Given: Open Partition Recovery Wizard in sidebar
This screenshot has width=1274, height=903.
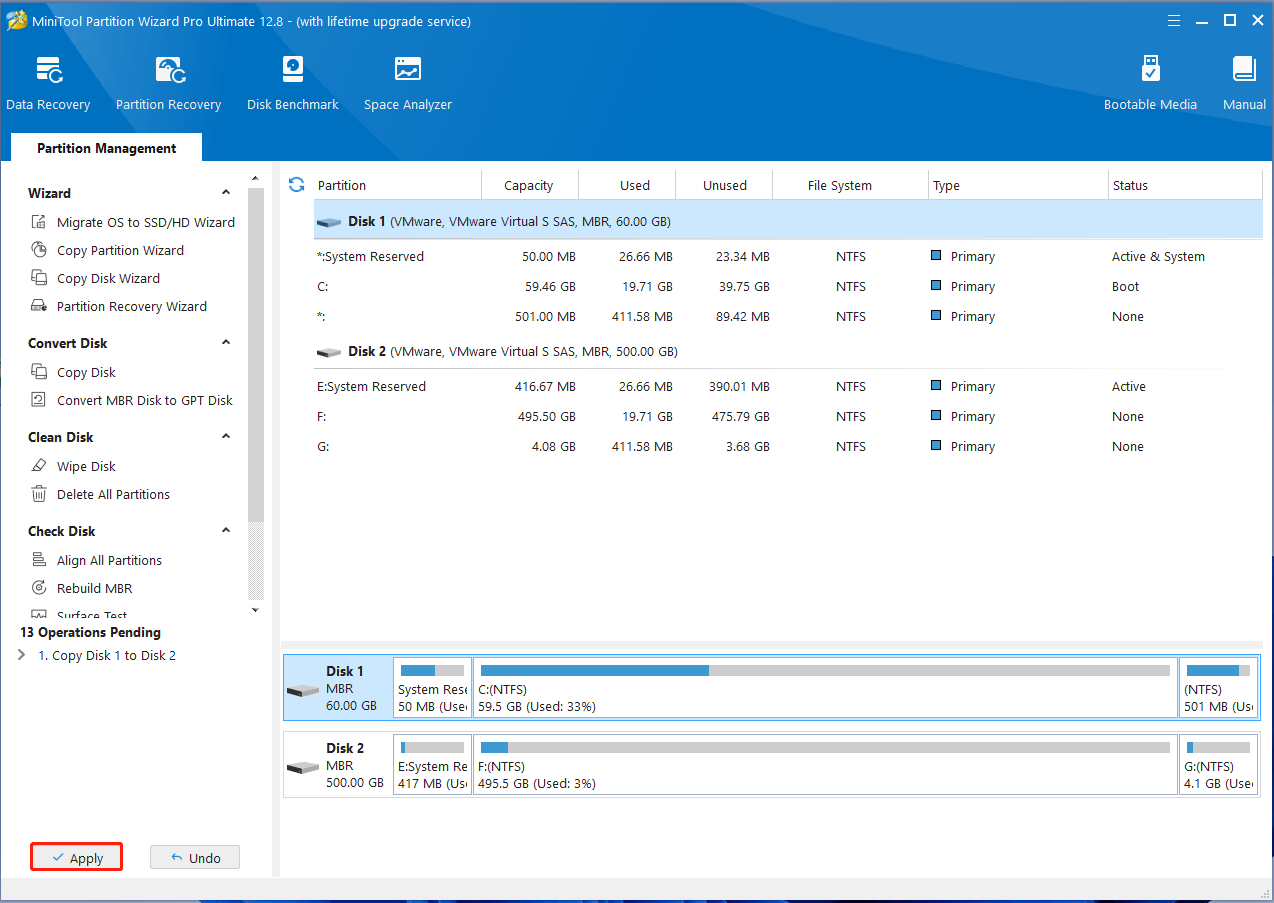Looking at the screenshot, I should [119, 306].
